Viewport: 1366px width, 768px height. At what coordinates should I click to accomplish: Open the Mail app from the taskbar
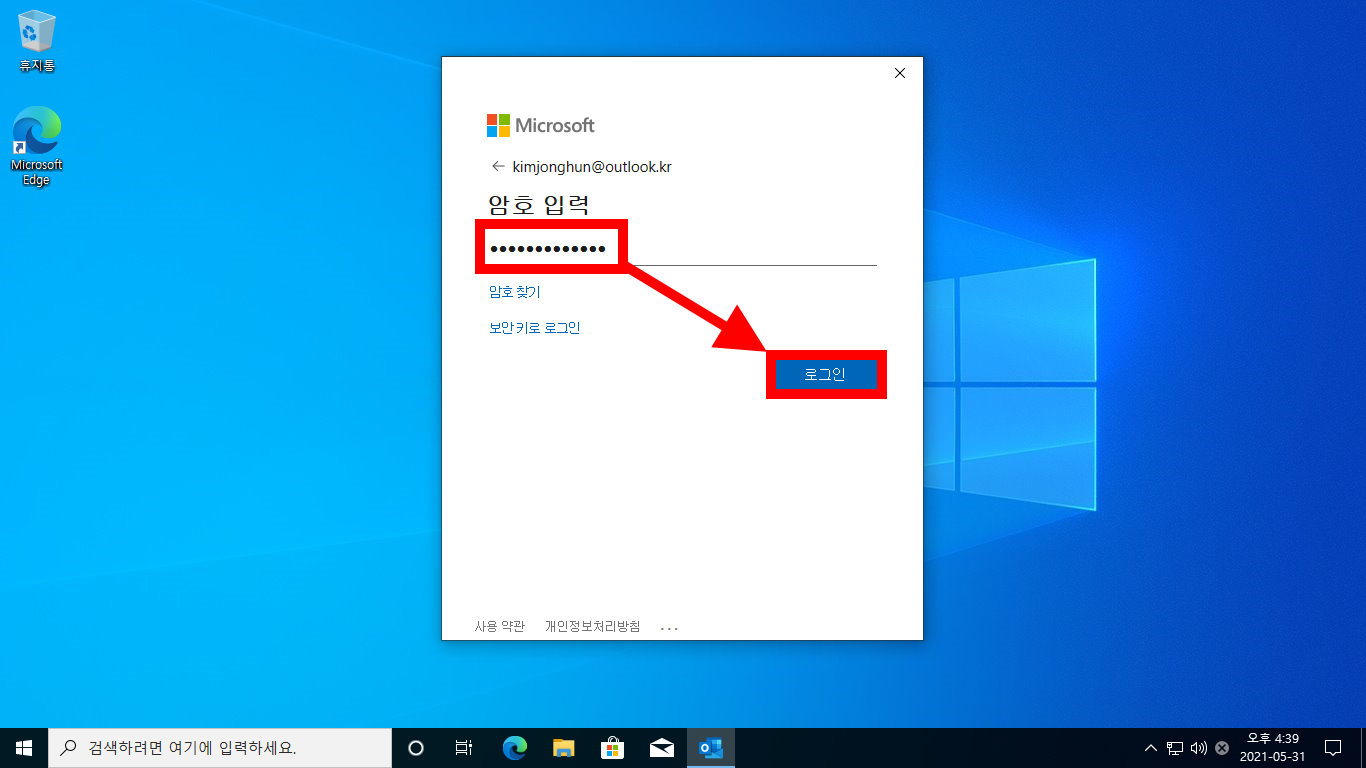click(661, 747)
